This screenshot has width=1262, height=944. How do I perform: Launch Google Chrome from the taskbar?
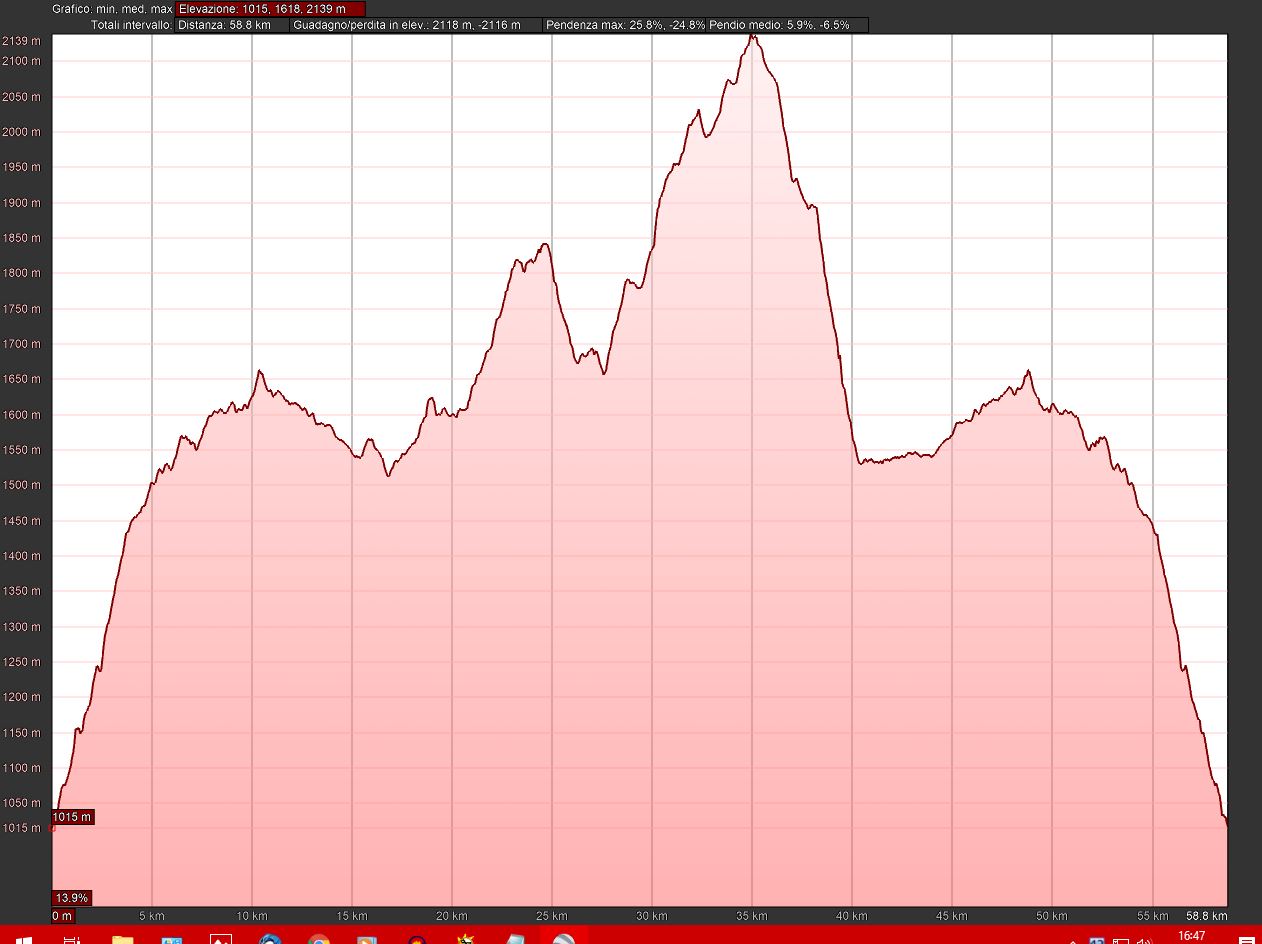319,939
